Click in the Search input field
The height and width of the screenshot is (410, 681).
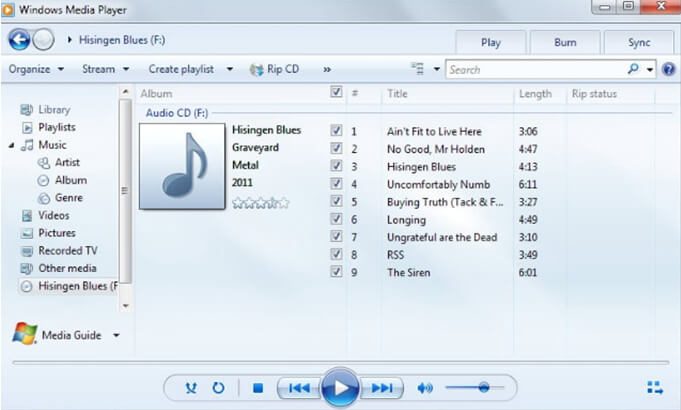(x=536, y=69)
